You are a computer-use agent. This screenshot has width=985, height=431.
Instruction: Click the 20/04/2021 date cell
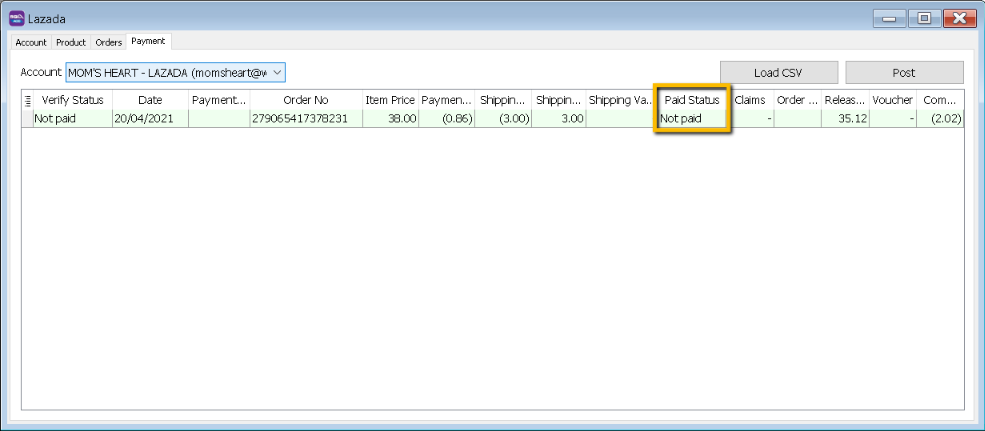150,118
